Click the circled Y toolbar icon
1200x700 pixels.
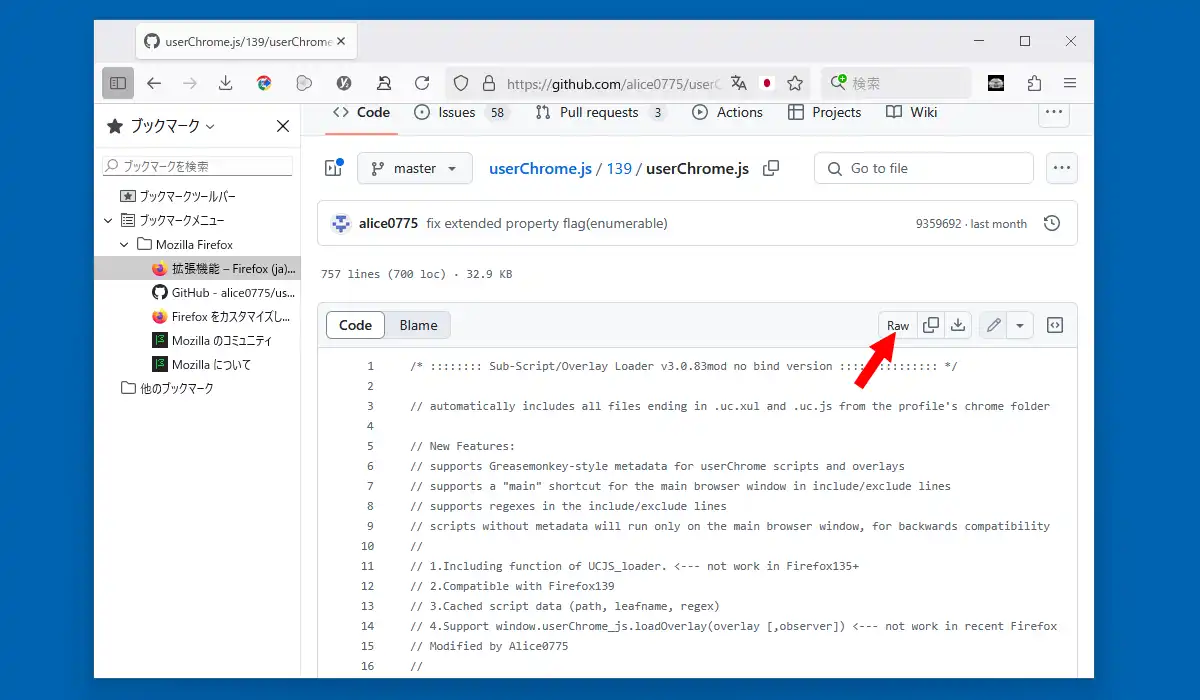tap(344, 83)
